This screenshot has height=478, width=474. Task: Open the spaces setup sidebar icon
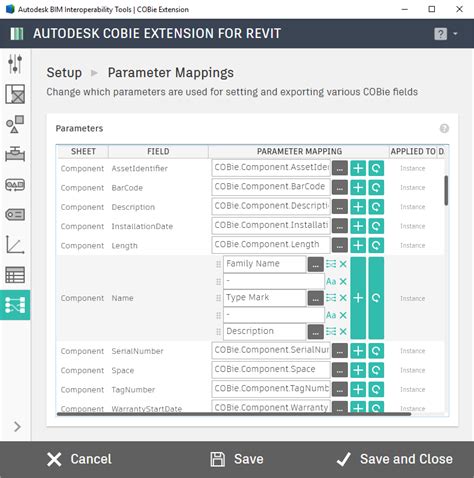pyautogui.click(x=15, y=94)
